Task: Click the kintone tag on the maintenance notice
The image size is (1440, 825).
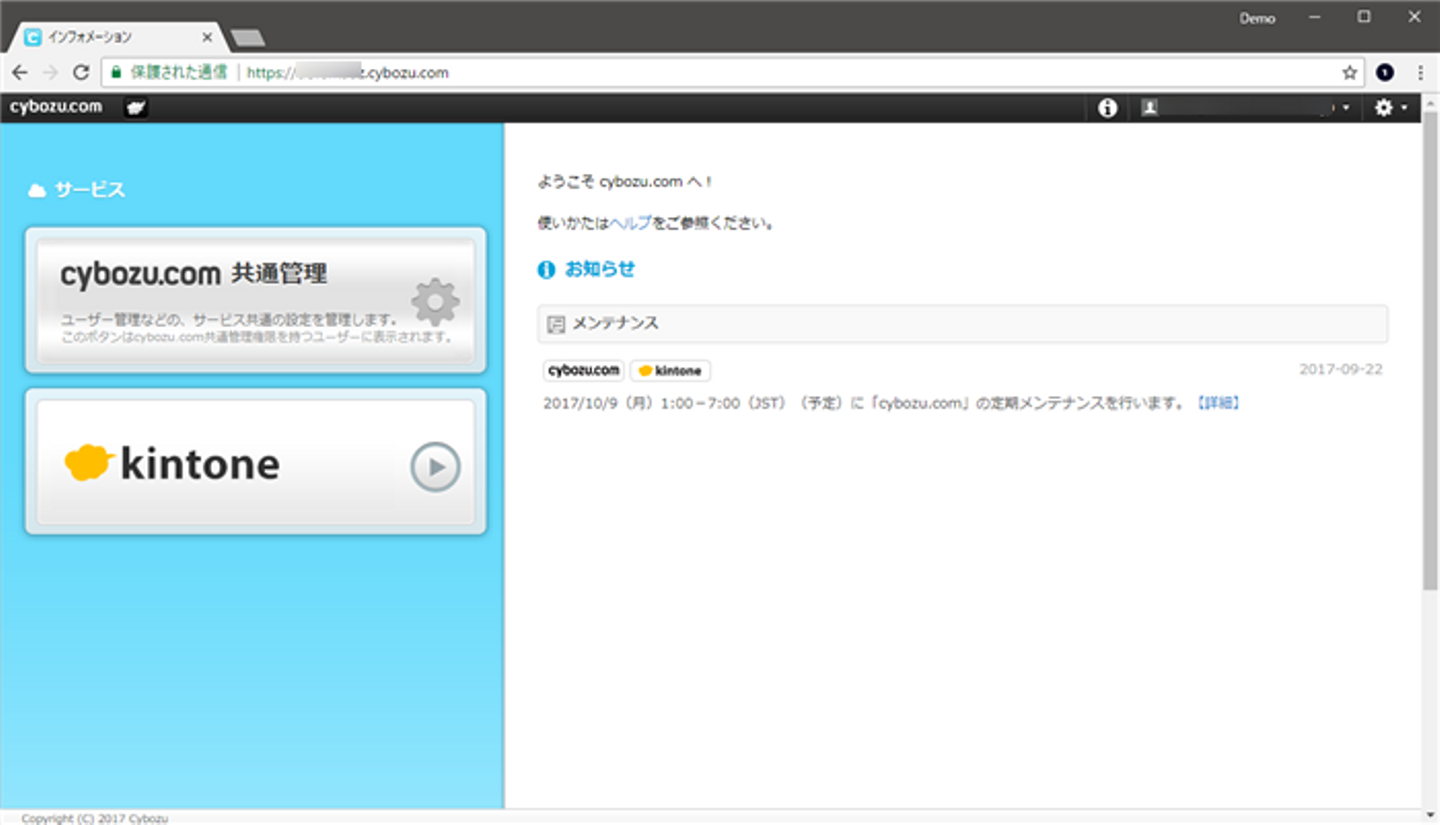Action: 670,370
